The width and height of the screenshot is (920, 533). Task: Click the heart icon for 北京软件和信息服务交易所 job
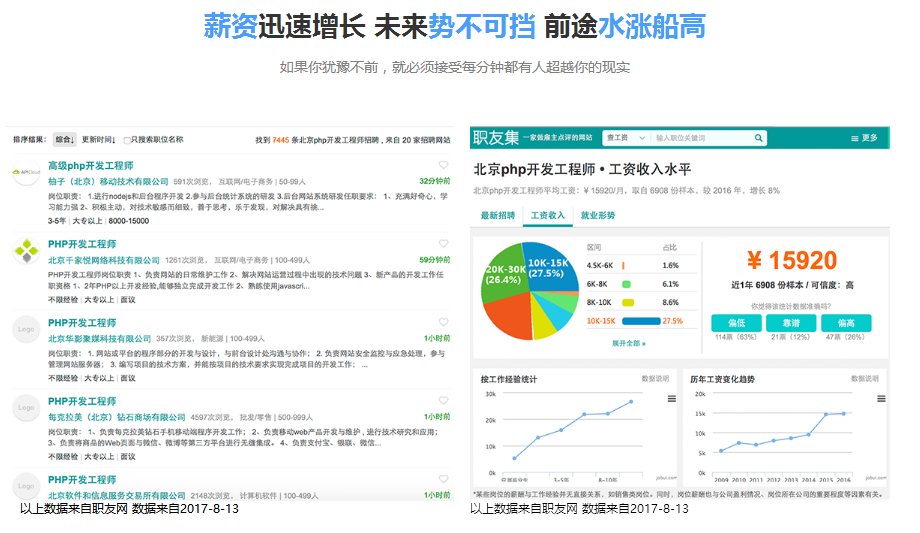tap(444, 480)
